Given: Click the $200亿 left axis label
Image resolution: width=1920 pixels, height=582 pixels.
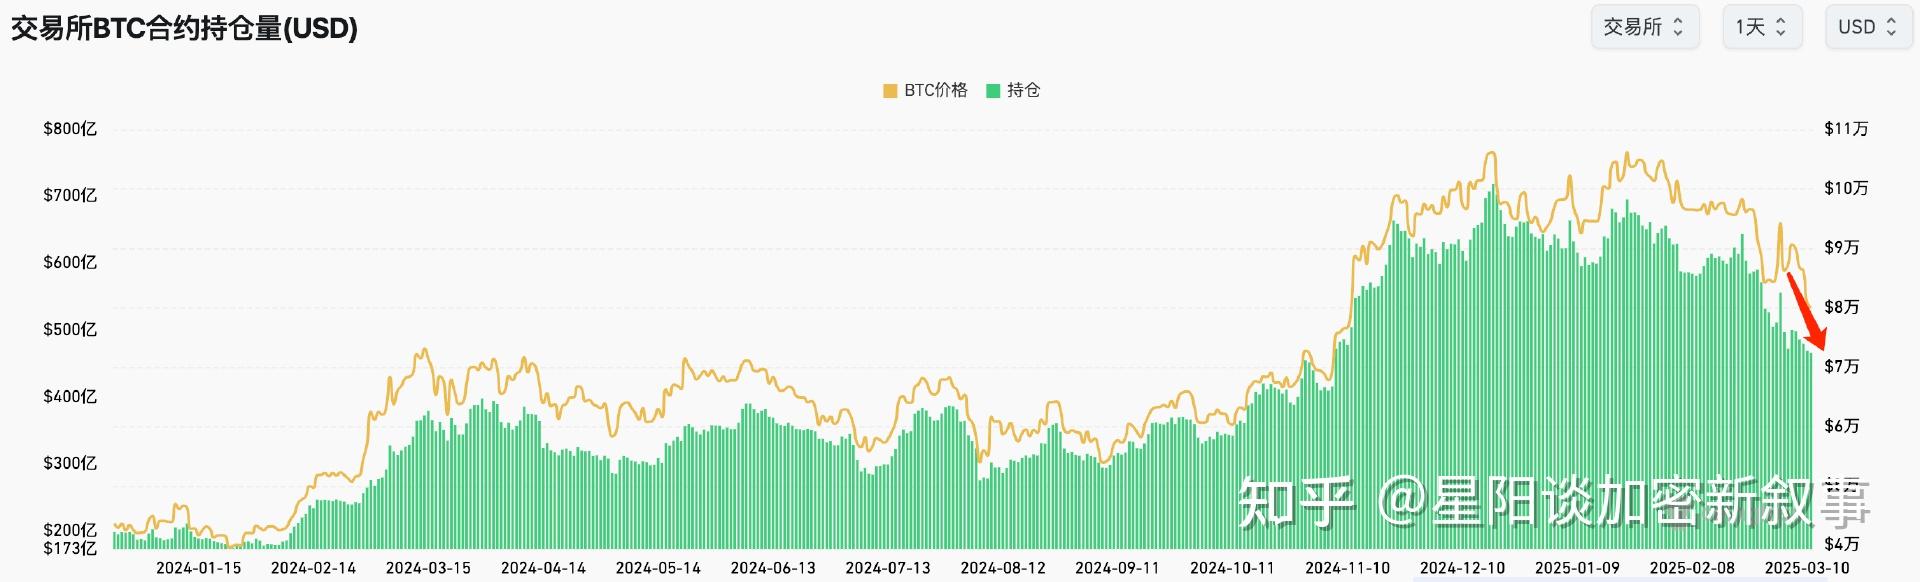Looking at the screenshot, I should (70, 530).
